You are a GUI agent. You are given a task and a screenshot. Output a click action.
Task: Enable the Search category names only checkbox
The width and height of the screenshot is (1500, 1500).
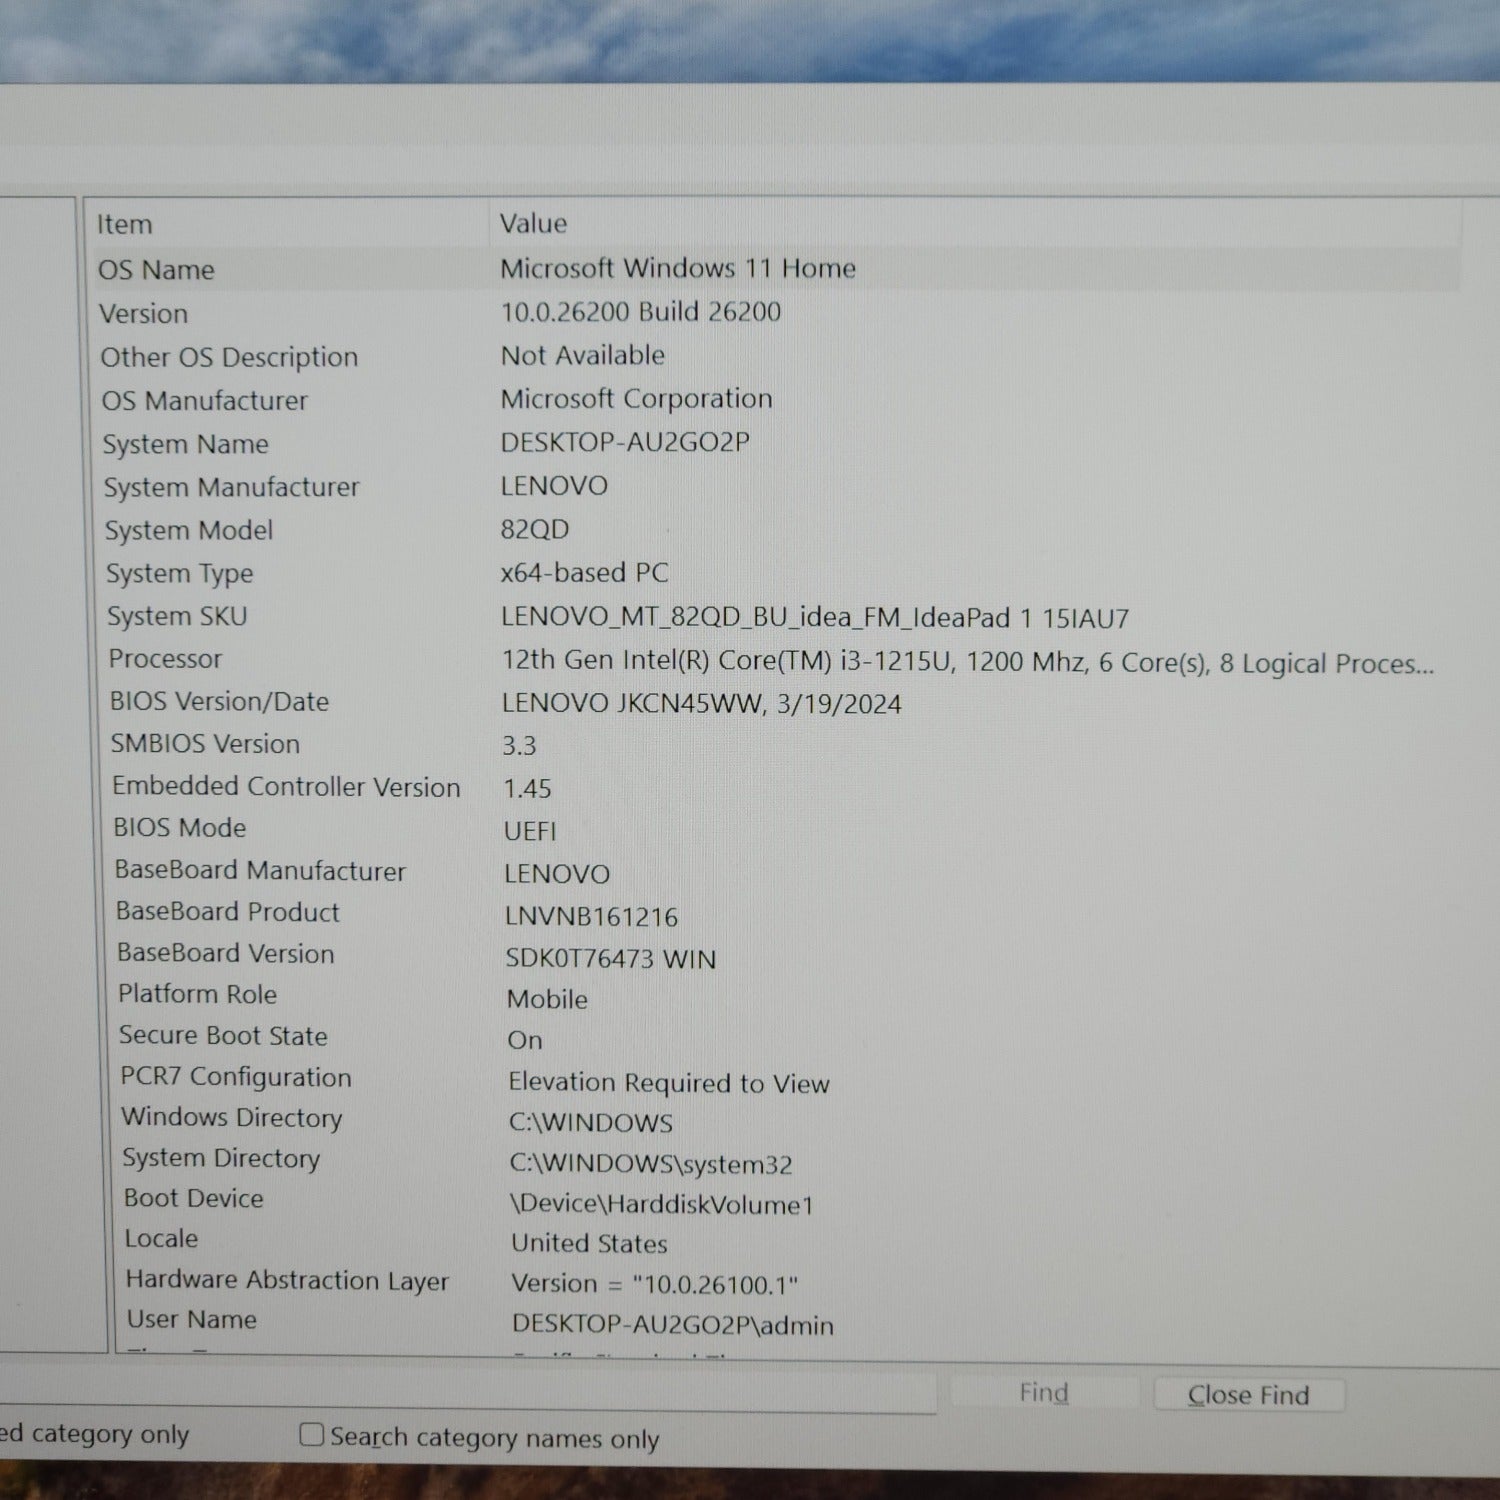[312, 1435]
